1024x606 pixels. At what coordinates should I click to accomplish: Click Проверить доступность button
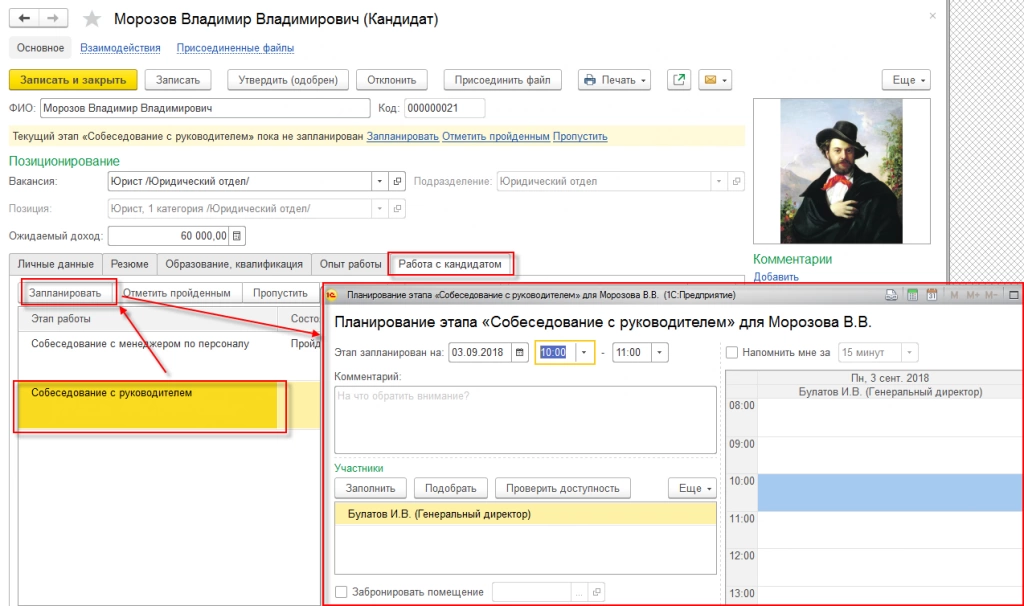coord(563,488)
